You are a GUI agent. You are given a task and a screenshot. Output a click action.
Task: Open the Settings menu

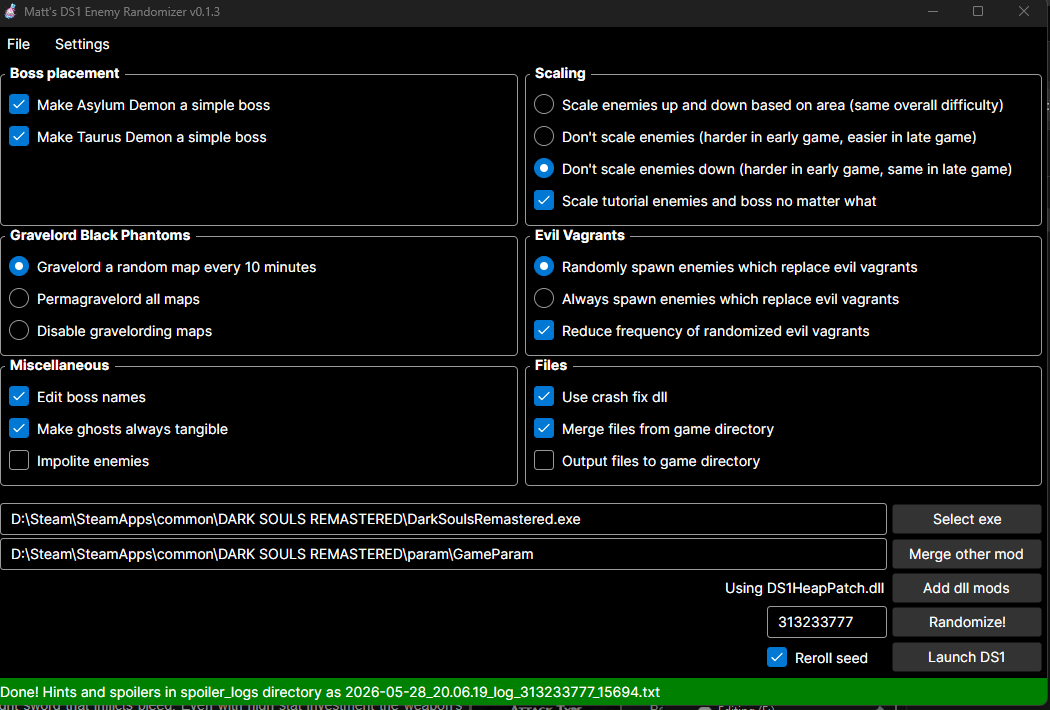[82, 44]
